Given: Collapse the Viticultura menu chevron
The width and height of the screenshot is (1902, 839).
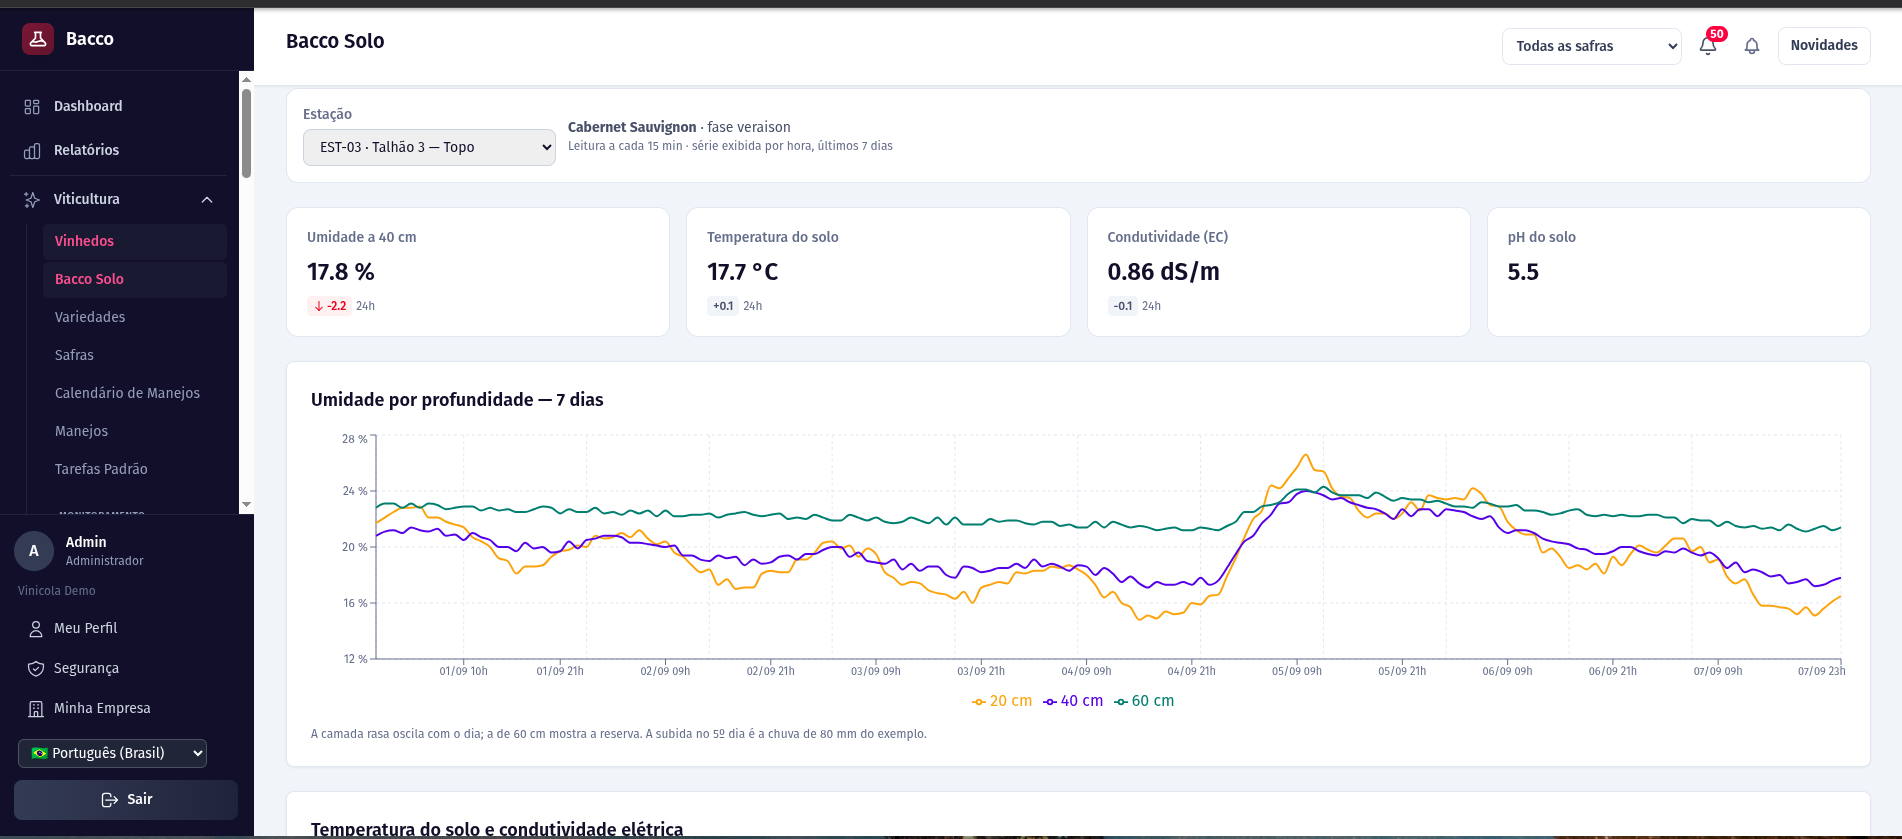Looking at the screenshot, I should 207,200.
